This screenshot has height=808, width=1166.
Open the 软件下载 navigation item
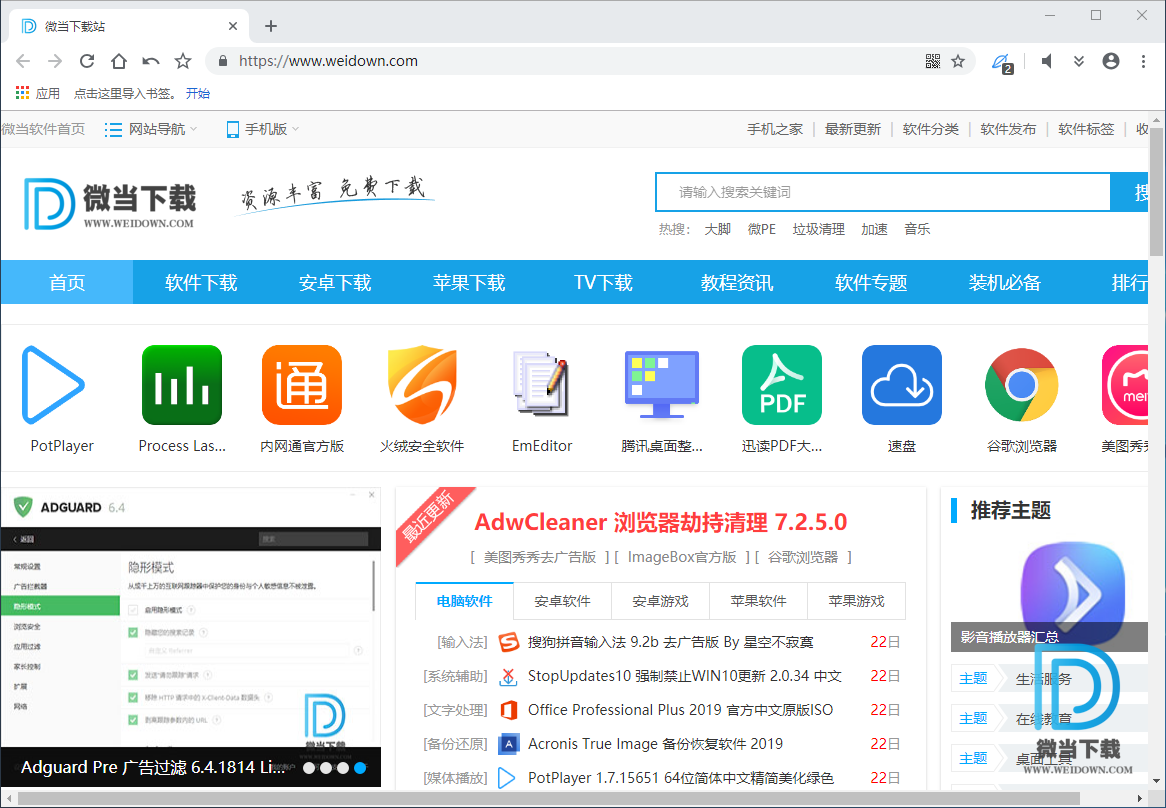[x=201, y=282]
